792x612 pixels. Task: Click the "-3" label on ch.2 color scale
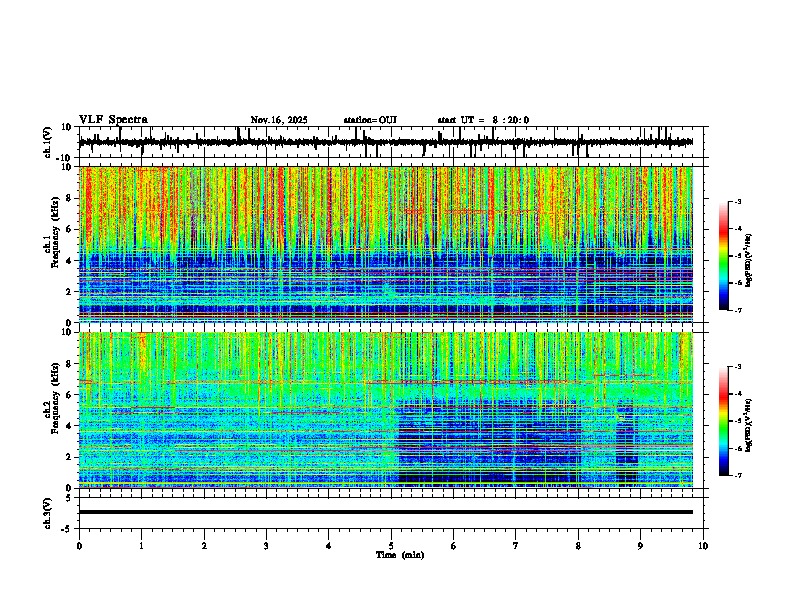[737, 367]
